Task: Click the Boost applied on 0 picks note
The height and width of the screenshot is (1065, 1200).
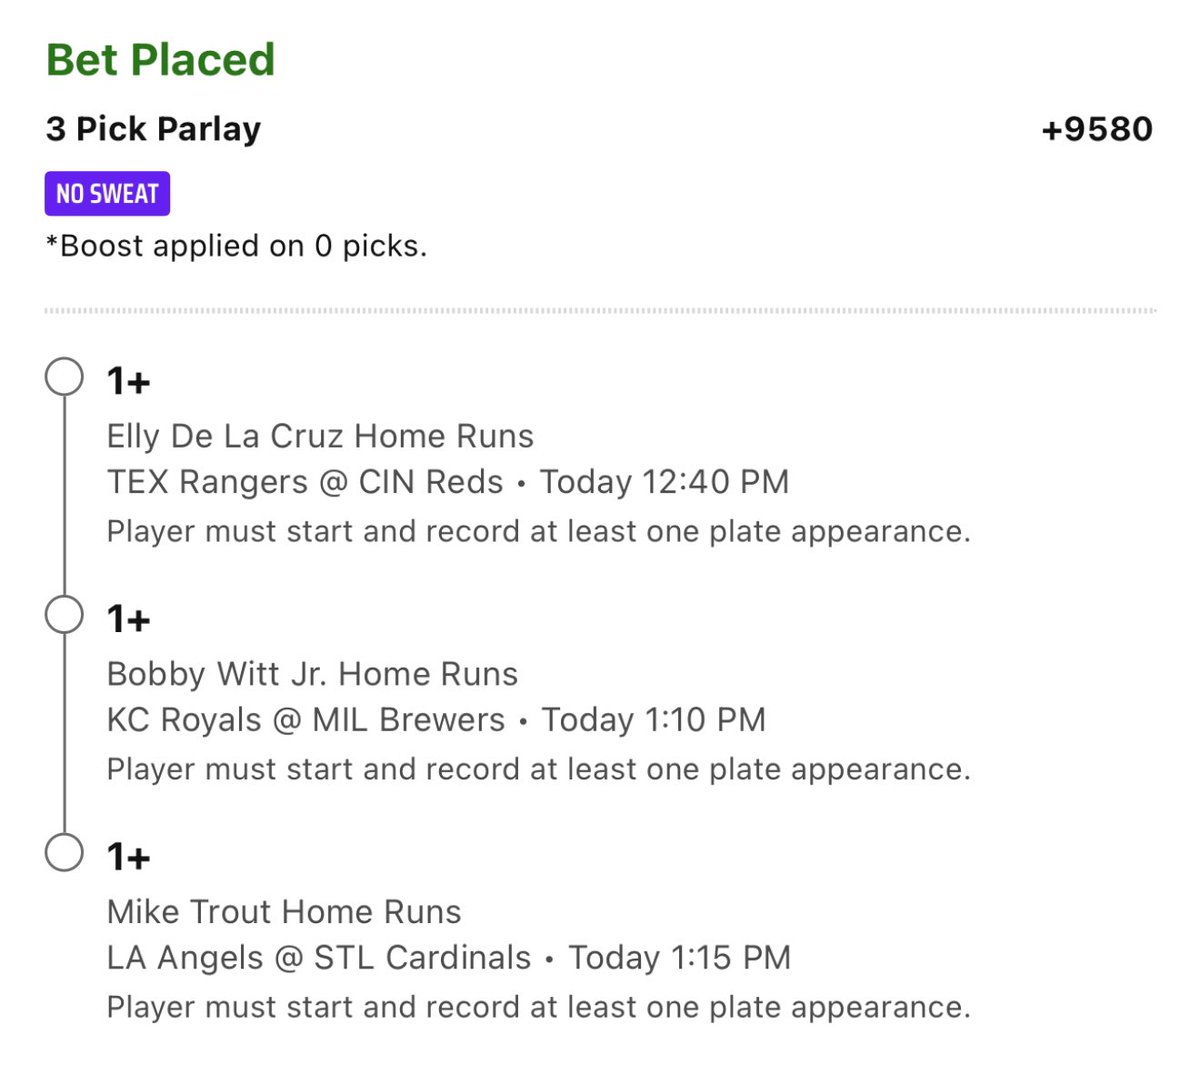Action: [x=236, y=246]
